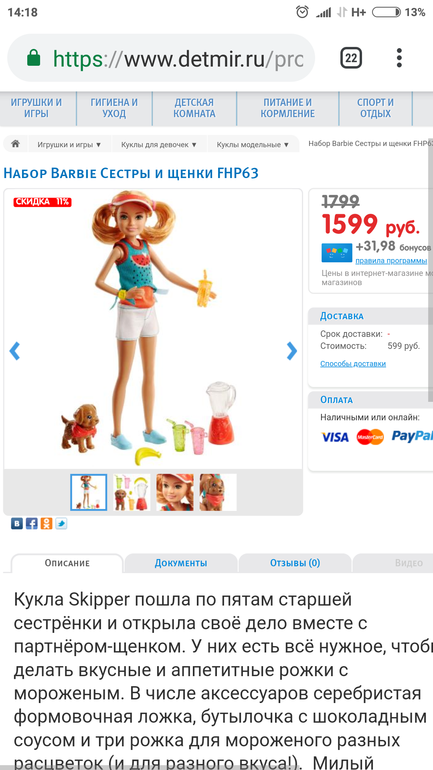Open the browser tabs counter showing 22

(x=351, y=58)
